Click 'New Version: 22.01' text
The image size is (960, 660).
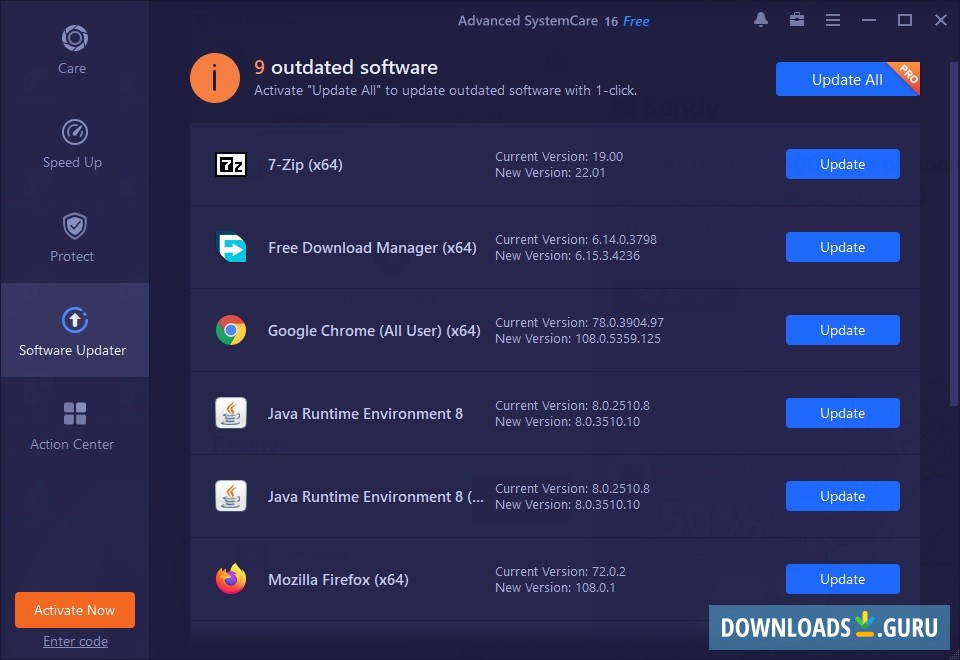550,173
